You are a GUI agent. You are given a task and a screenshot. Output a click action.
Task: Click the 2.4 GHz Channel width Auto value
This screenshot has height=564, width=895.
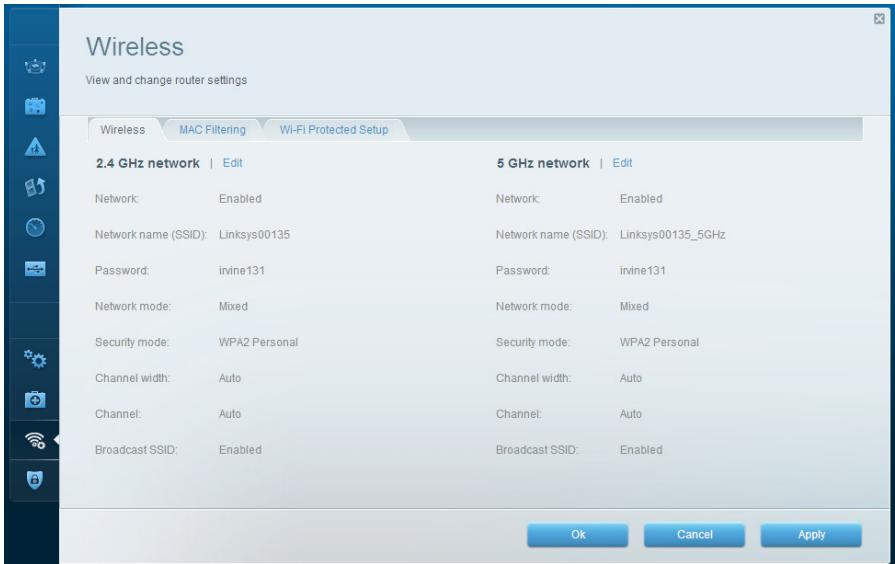pos(230,378)
